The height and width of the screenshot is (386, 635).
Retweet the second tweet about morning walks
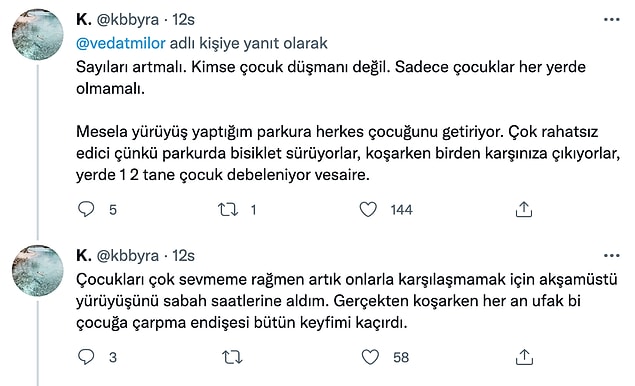tap(232, 357)
